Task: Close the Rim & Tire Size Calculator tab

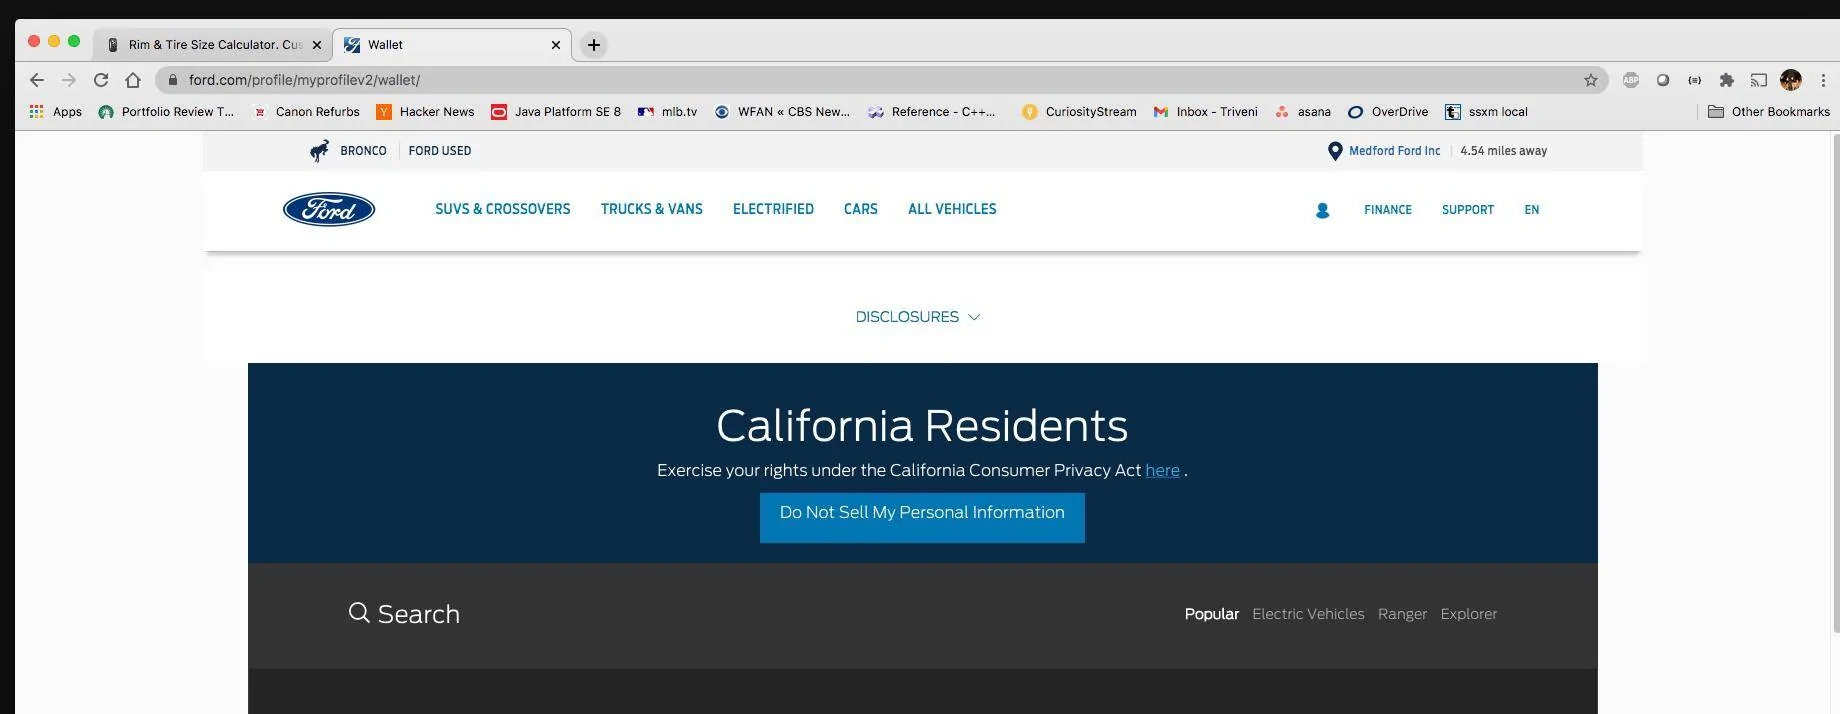Action: point(317,45)
